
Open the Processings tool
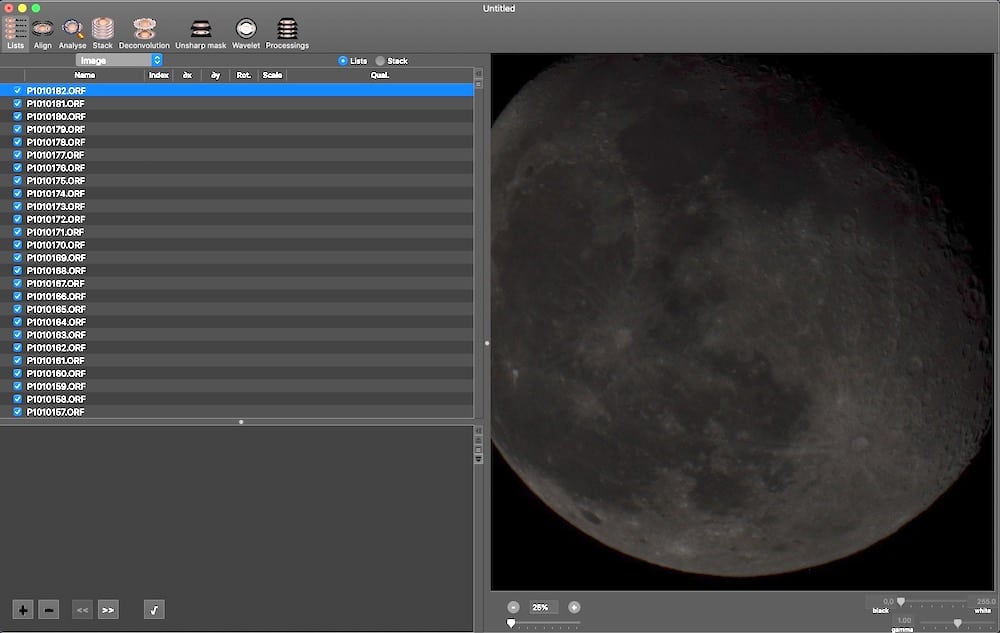point(287,34)
